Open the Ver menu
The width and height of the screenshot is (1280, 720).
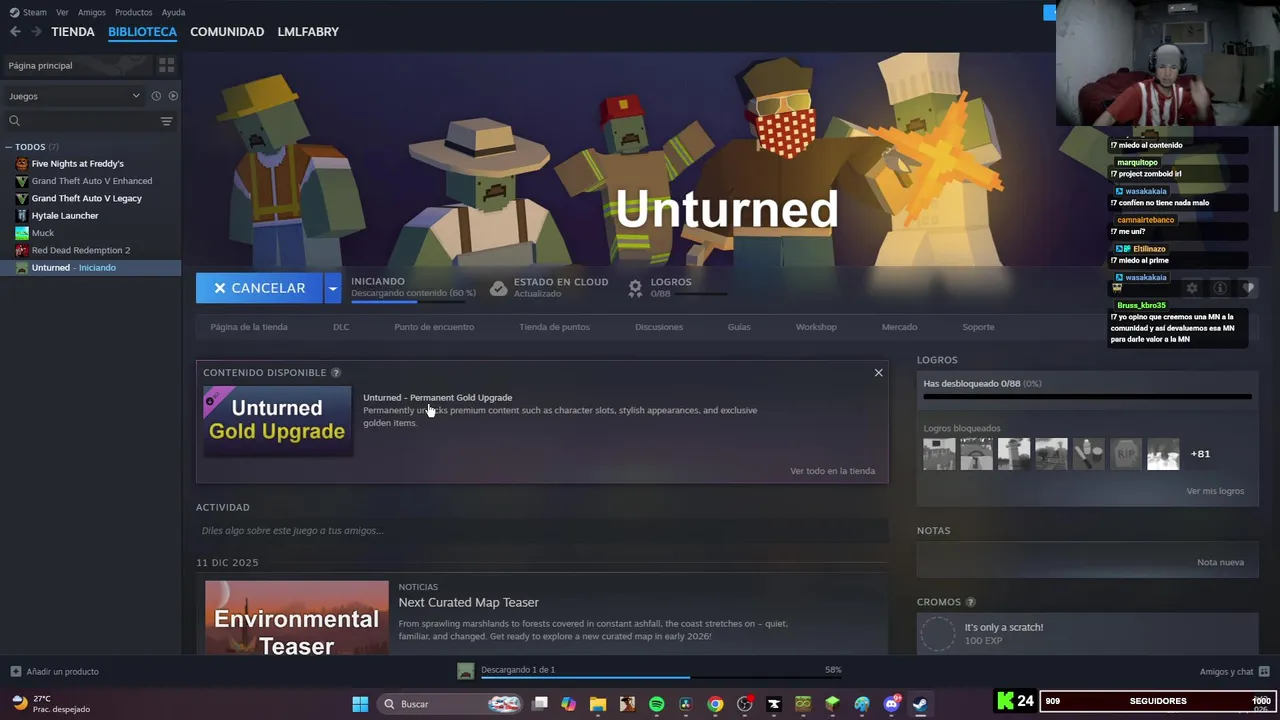click(62, 12)
